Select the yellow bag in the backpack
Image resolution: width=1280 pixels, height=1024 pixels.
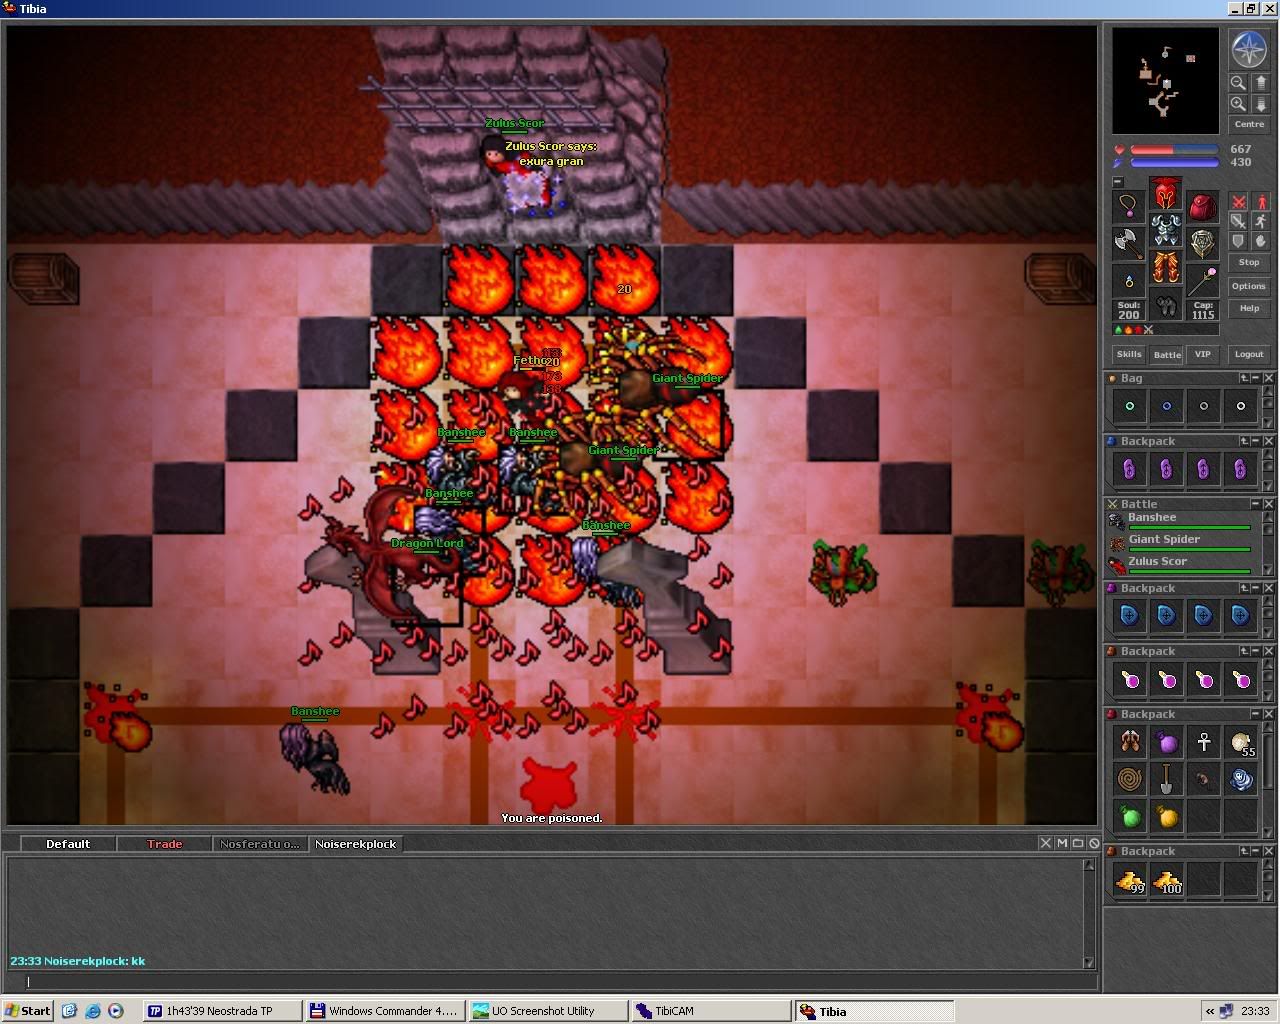point(1167,816)
